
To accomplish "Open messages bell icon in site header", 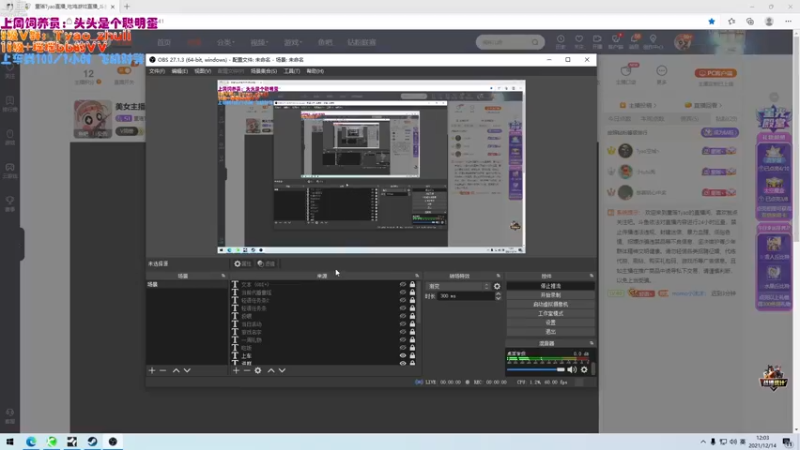I will click(634, 41).
